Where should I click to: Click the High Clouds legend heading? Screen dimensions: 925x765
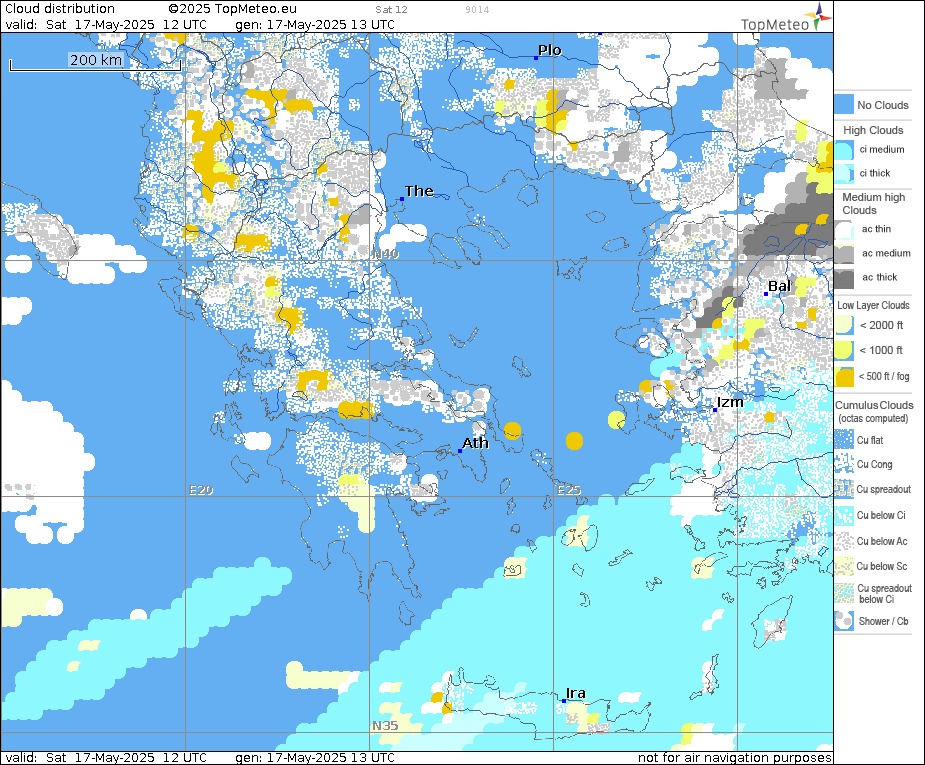[x=873, y=130]
